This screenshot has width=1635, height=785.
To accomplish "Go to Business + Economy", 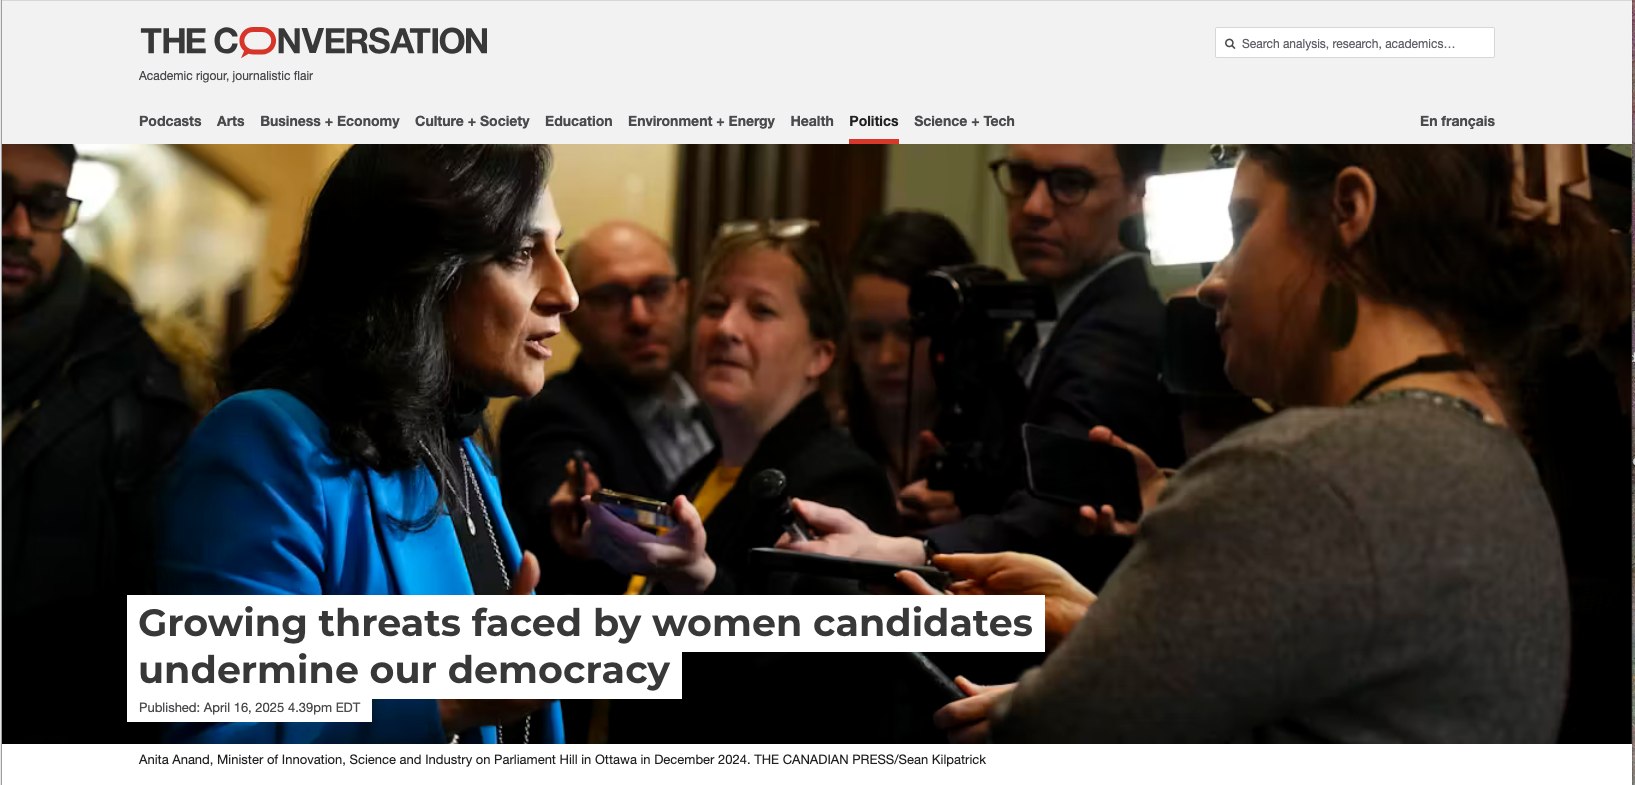I will point(330,121).
